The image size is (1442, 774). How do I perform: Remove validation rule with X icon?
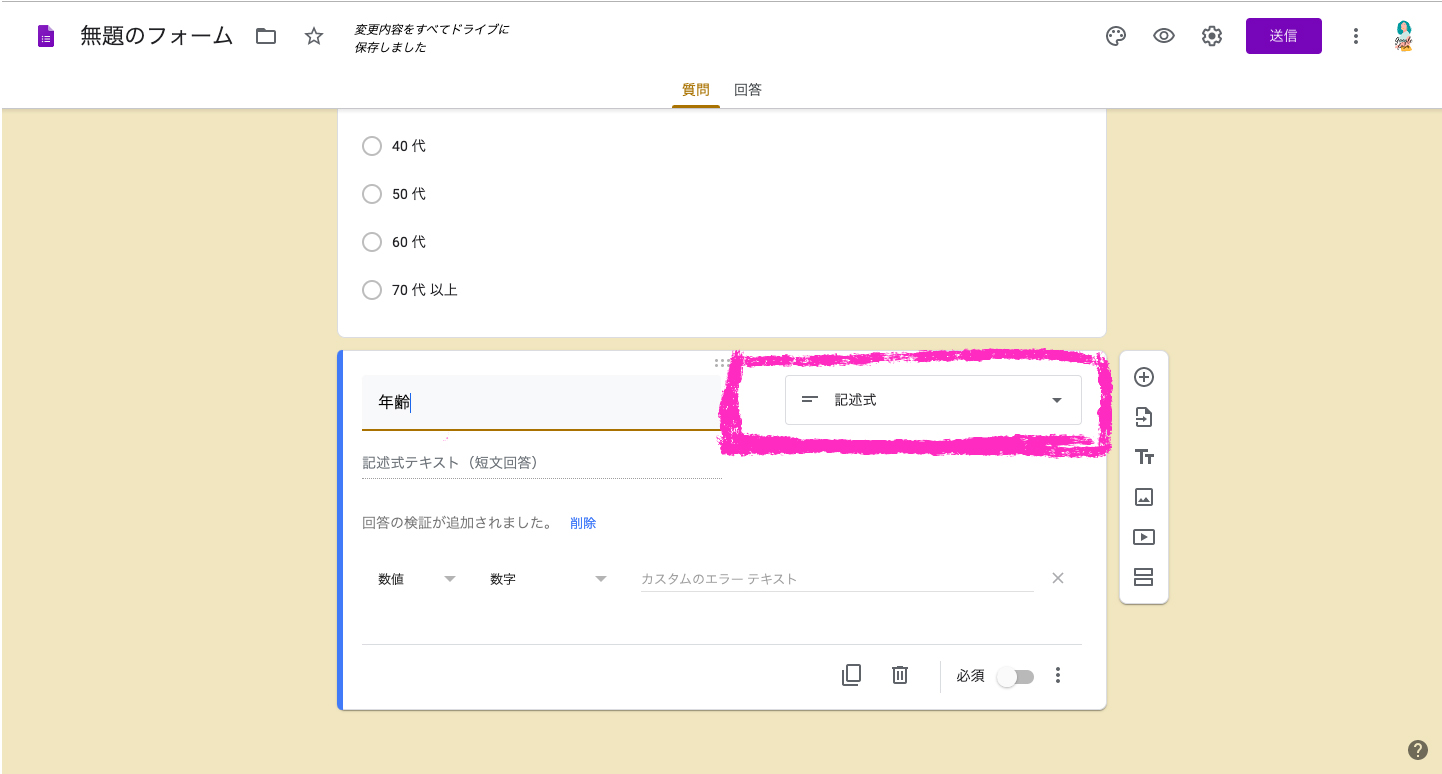(x=1058, y=578)
